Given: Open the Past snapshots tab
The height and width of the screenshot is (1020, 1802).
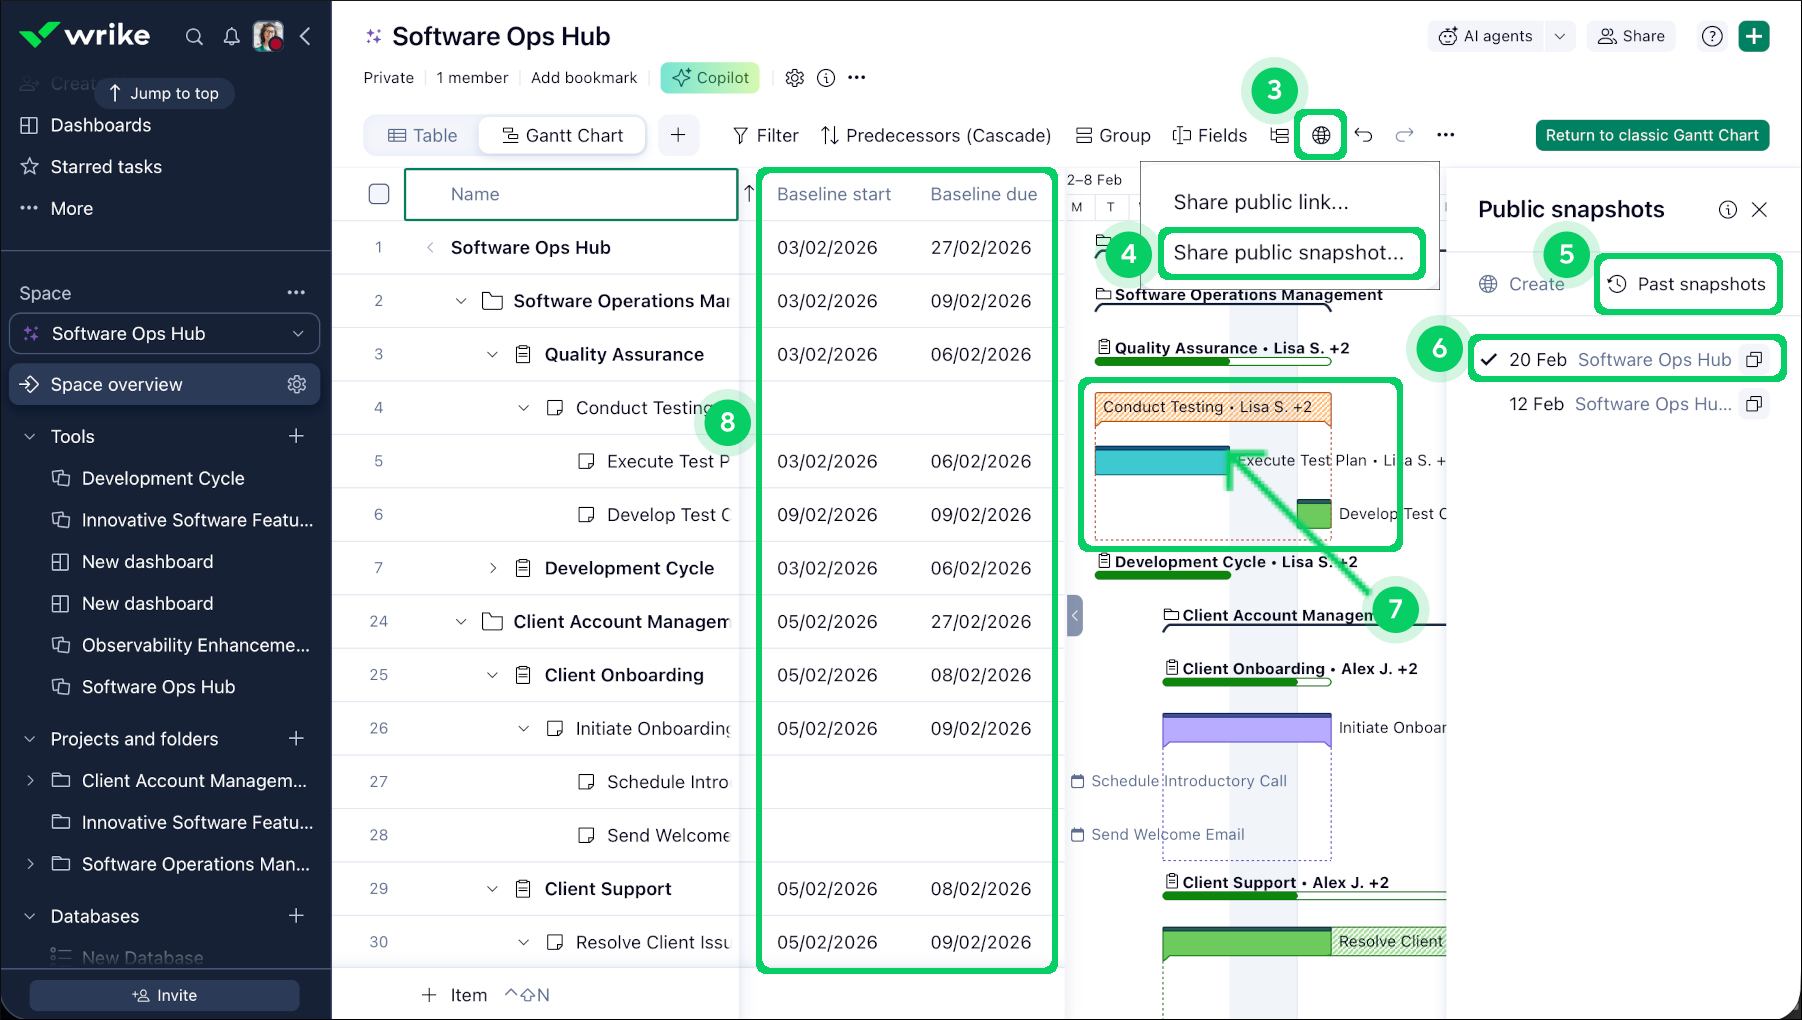Looking at the screenshot, I should (1687, 284).
